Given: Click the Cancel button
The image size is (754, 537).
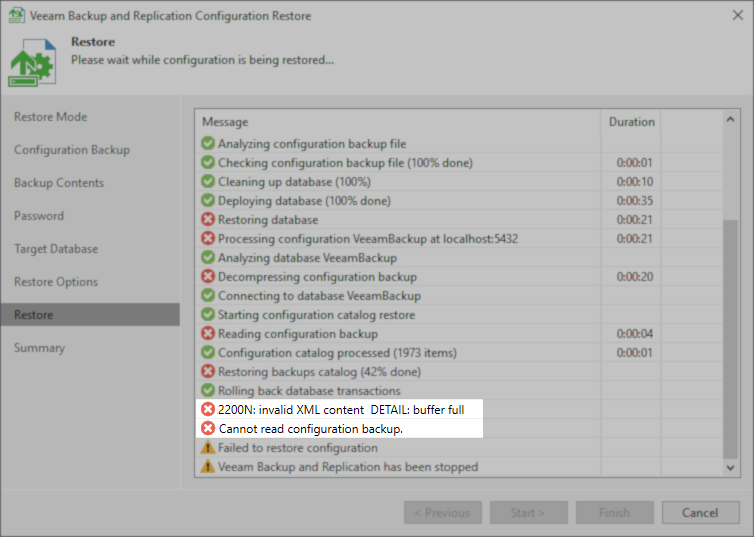Looking at the screenshot, I should pos(701,512).
